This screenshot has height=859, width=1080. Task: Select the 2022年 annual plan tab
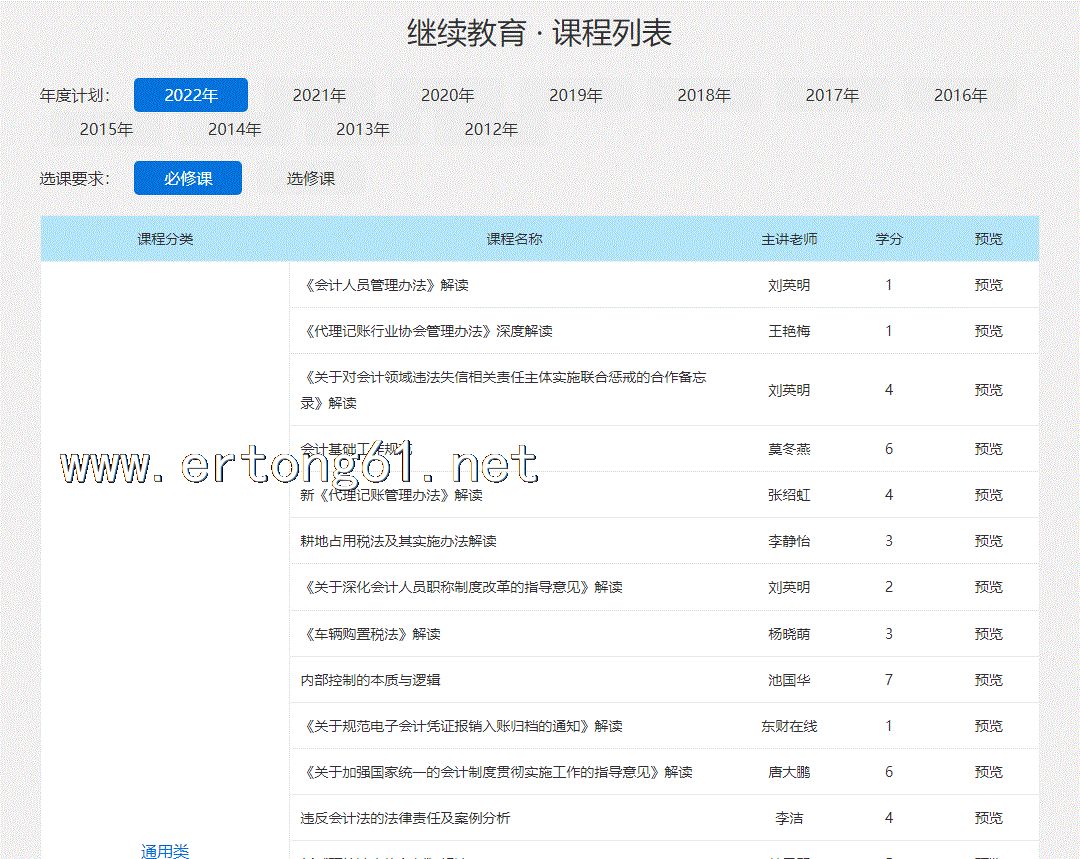point(191,95)
